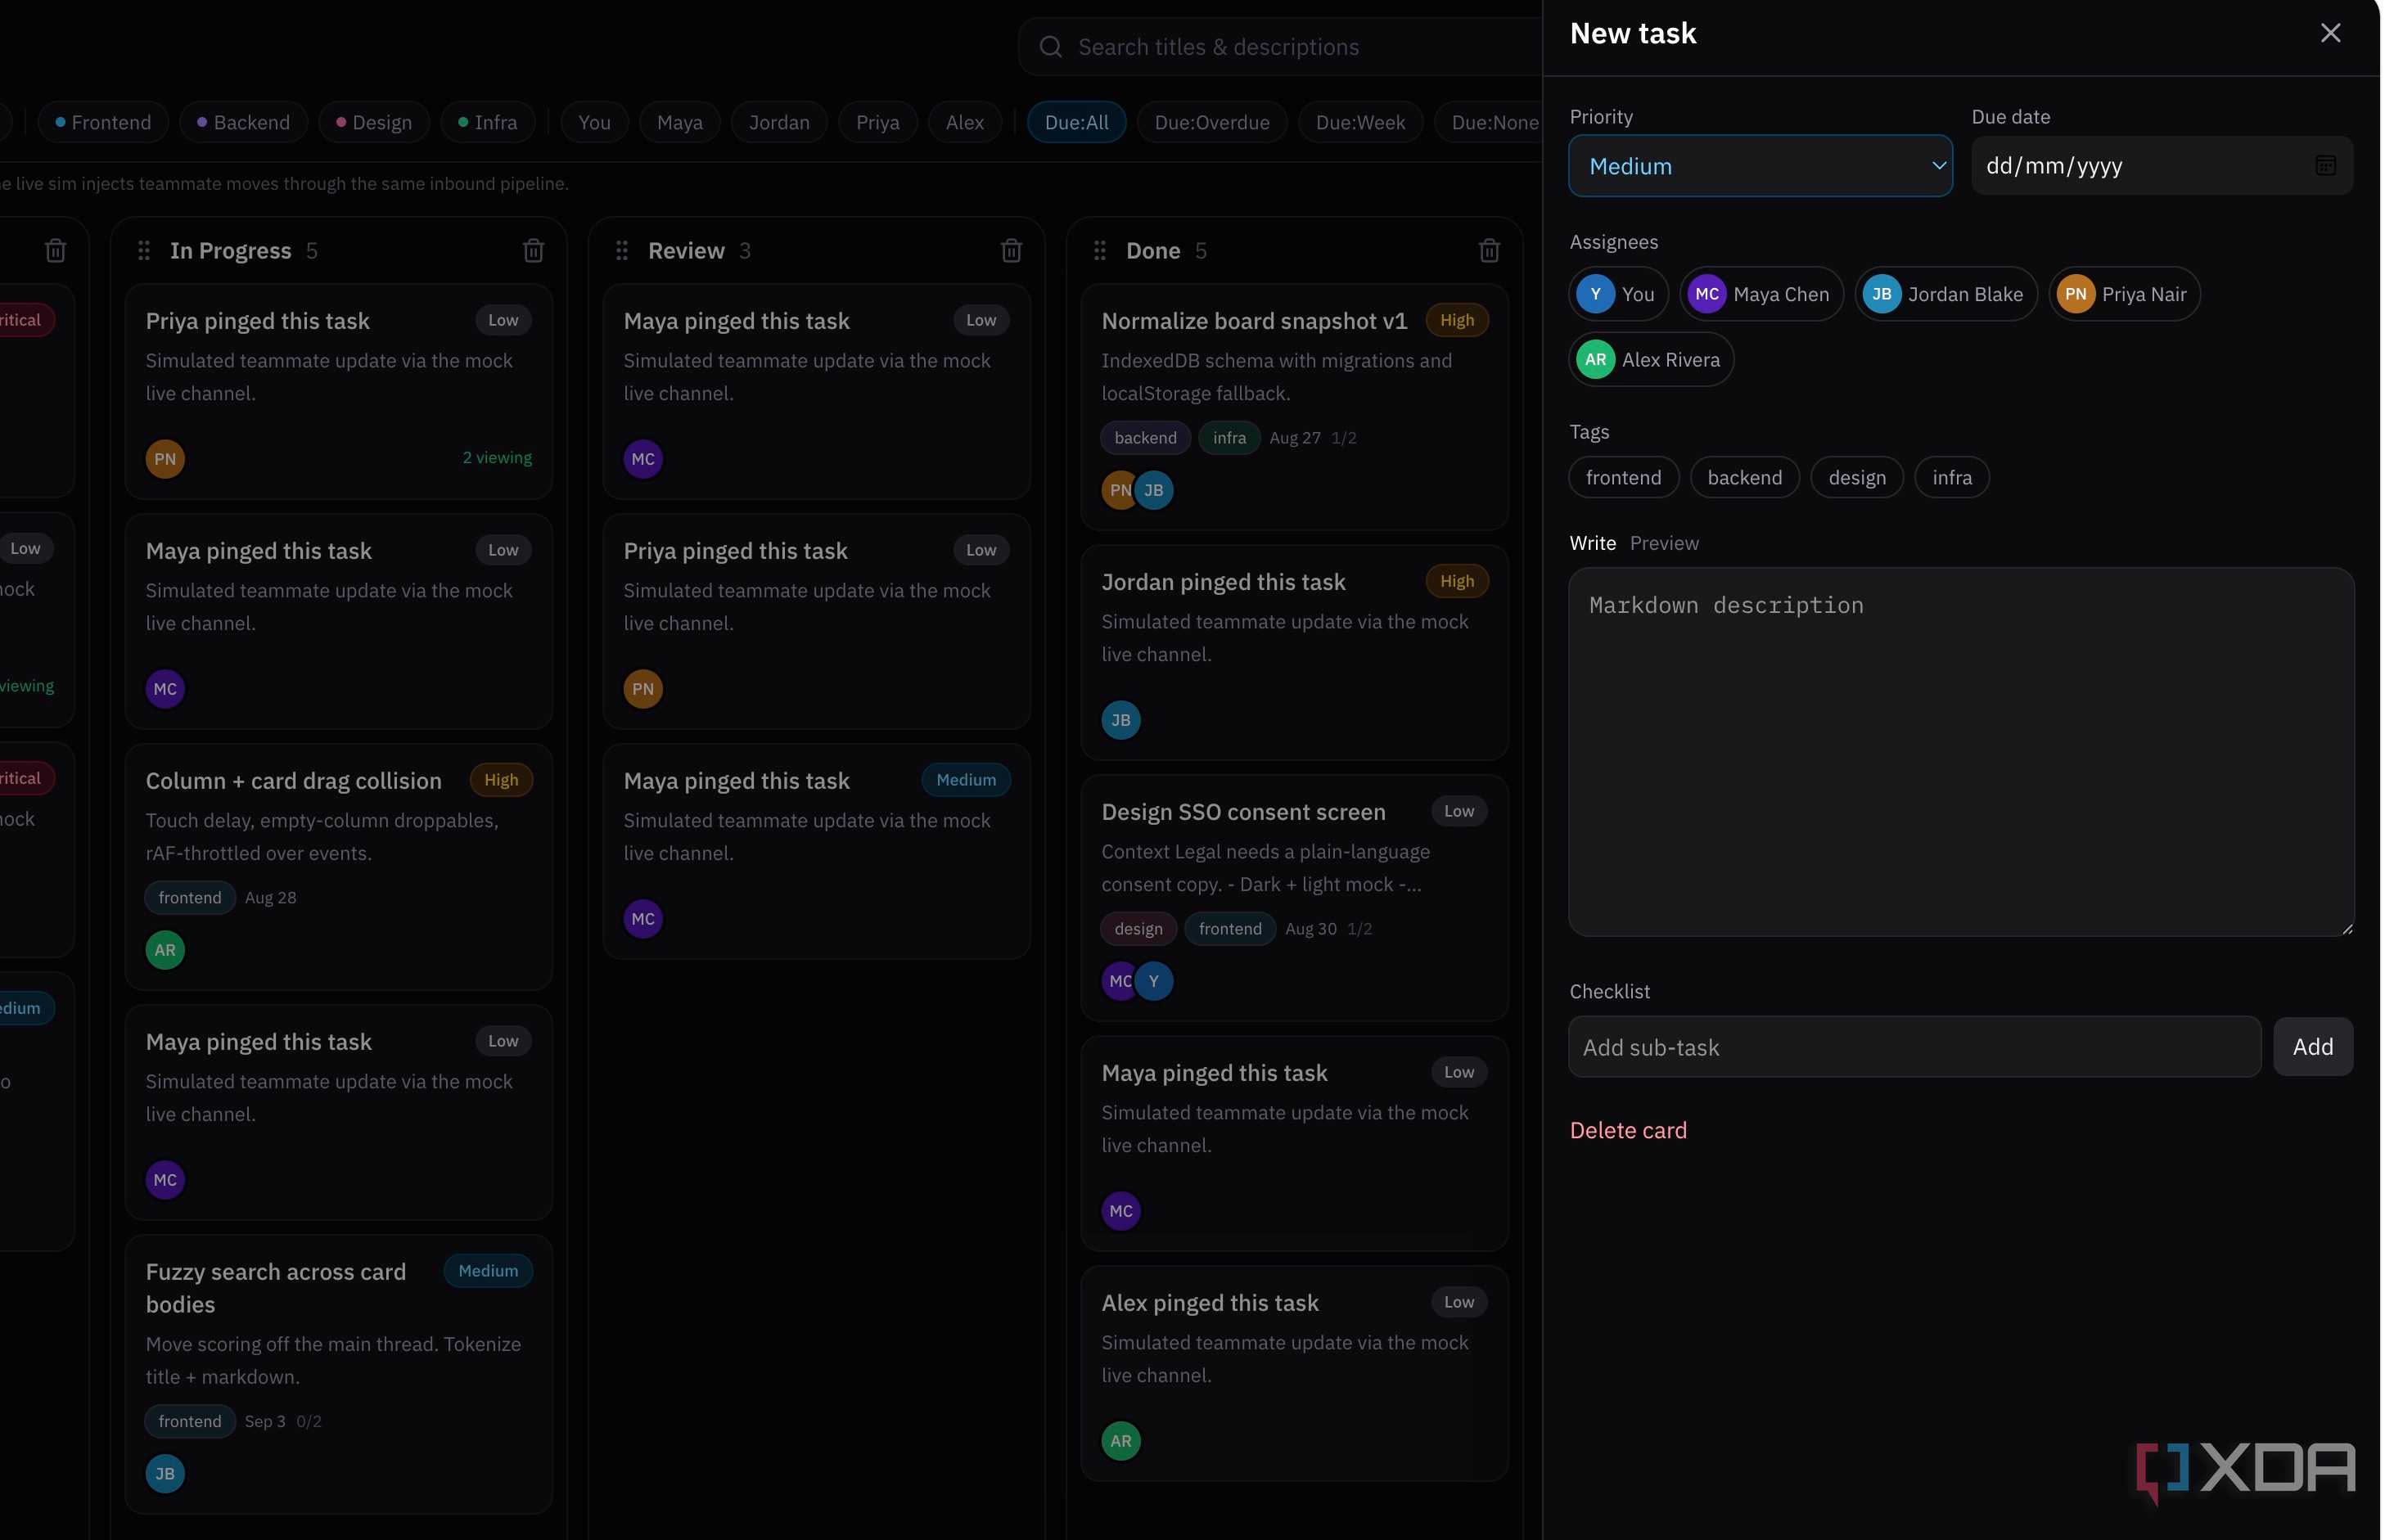This screenshot has height=1540, width=2385.
Task: Select the Due:All filter
Action: click(1076, 122)
